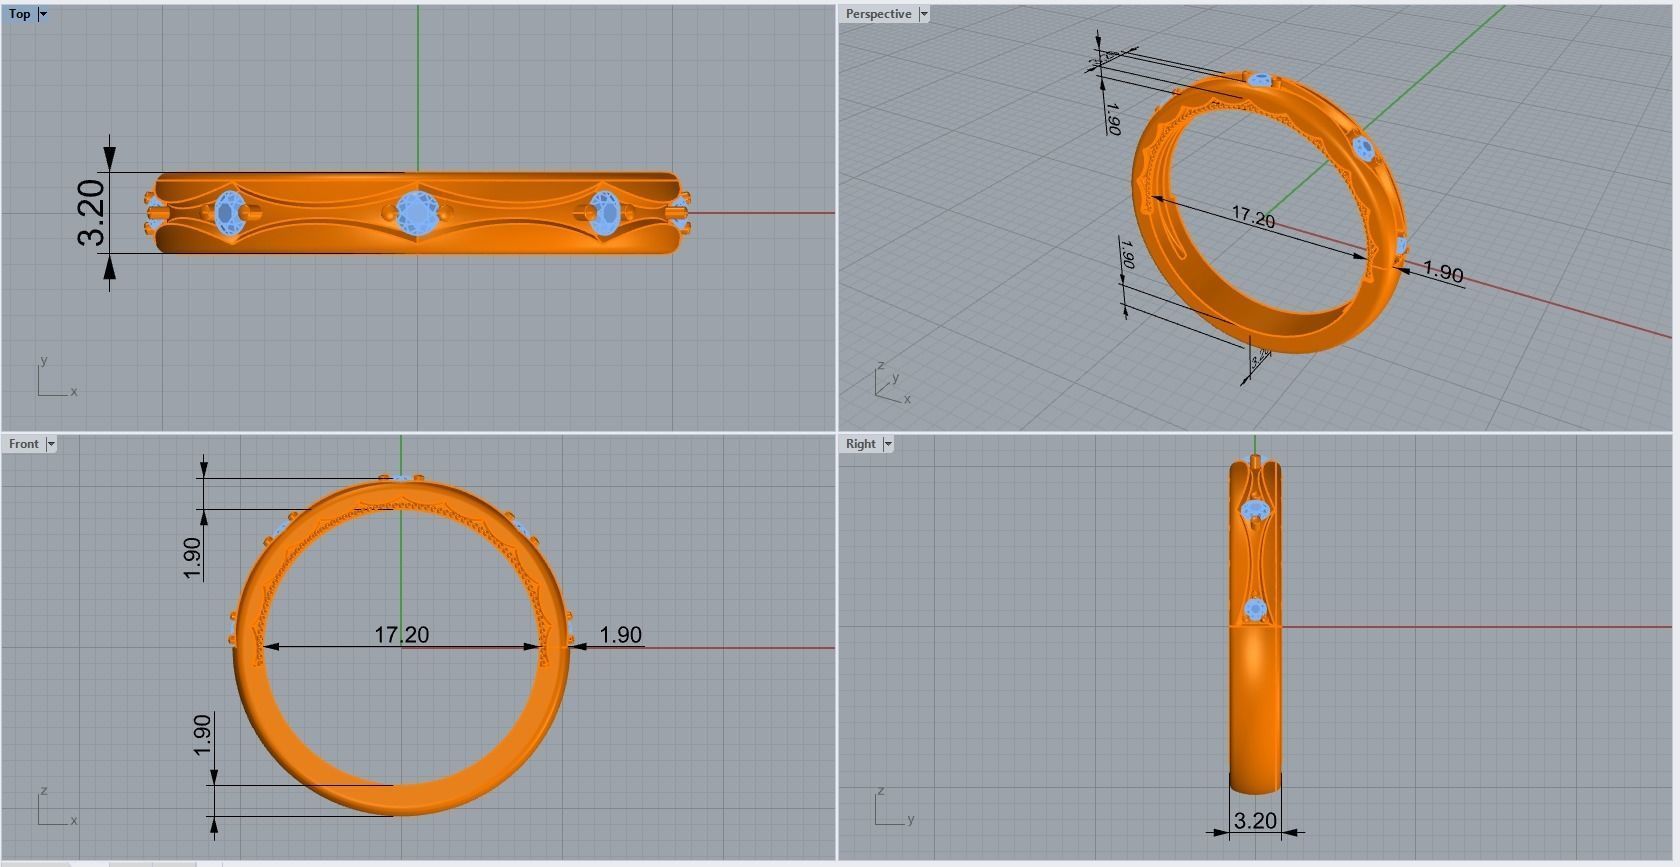This screenshot has width=1680, height=867.
Task: Select the 3.20 width dimension in Right view
Action: click(x=1255, y=821)
